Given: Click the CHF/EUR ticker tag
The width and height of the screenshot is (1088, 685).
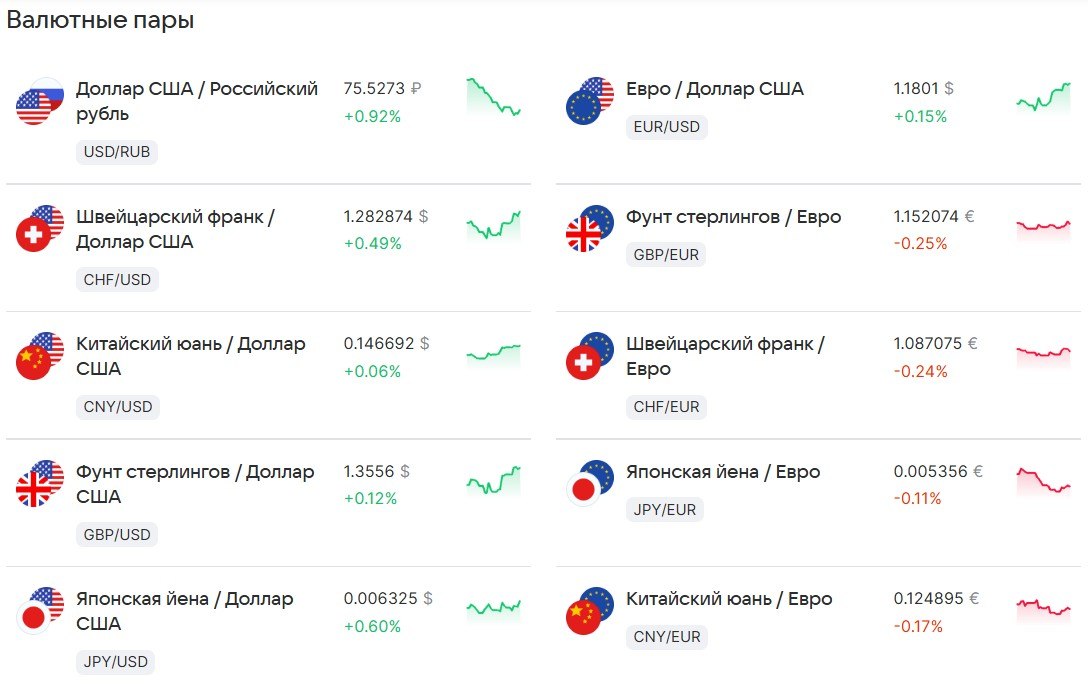Looking at the screenshot, I should click(666, 407).
